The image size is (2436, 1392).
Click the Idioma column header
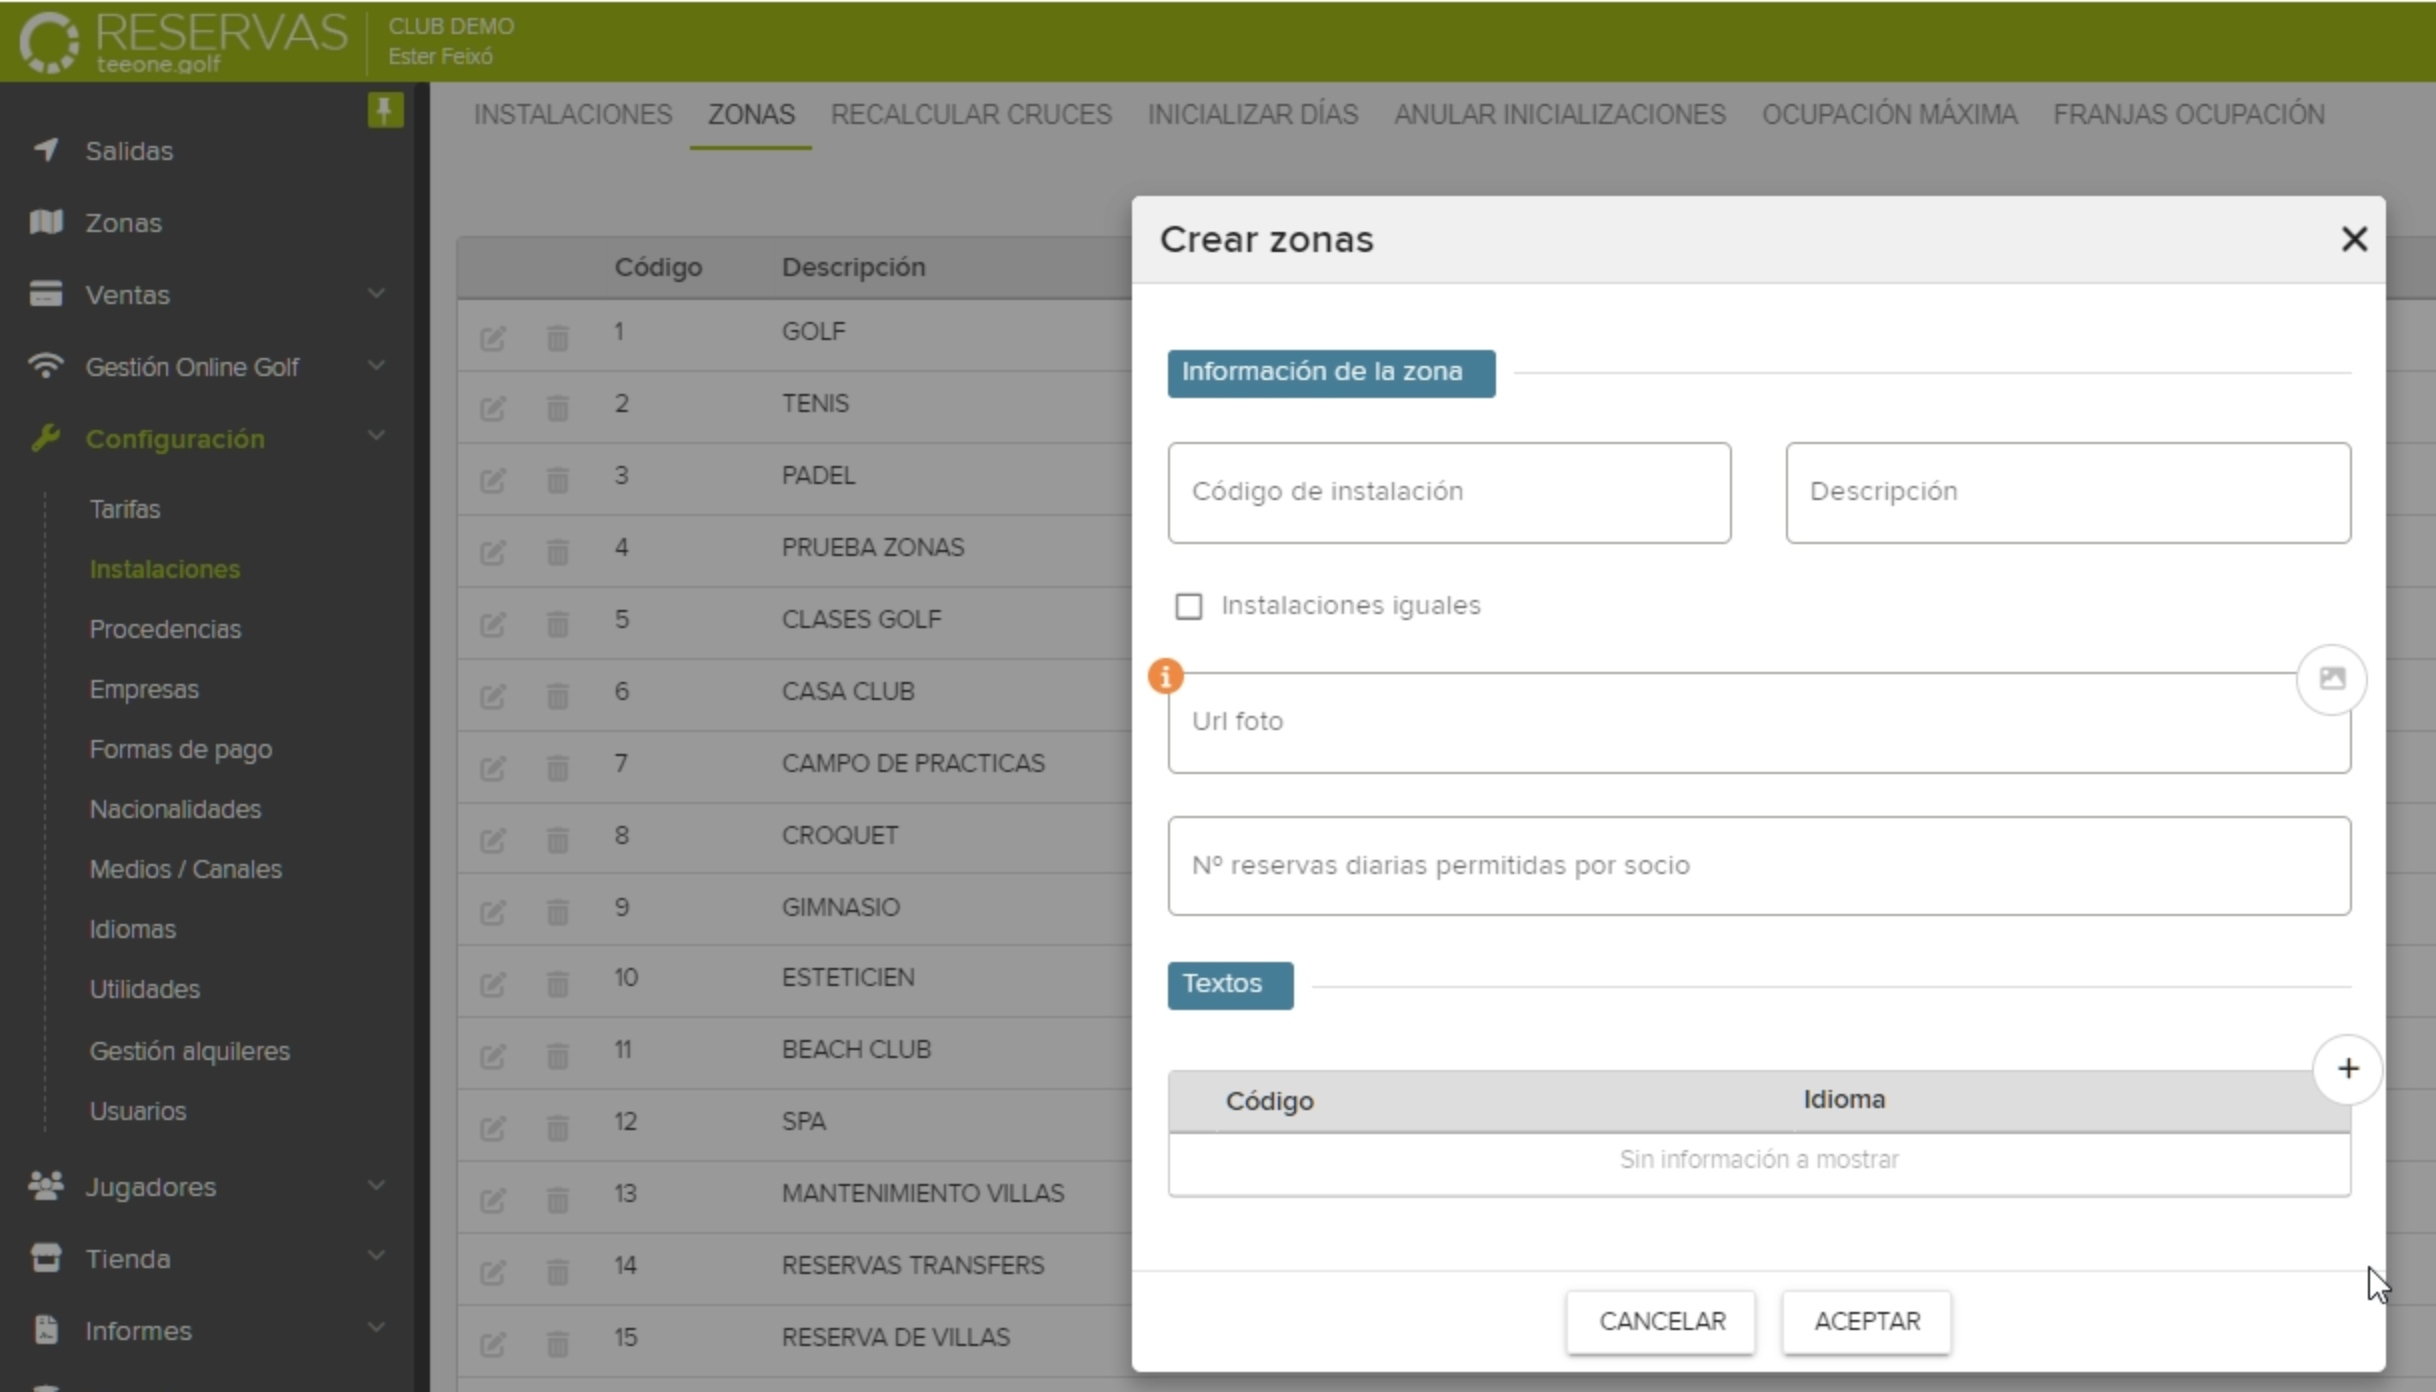coord(1844,1099)
